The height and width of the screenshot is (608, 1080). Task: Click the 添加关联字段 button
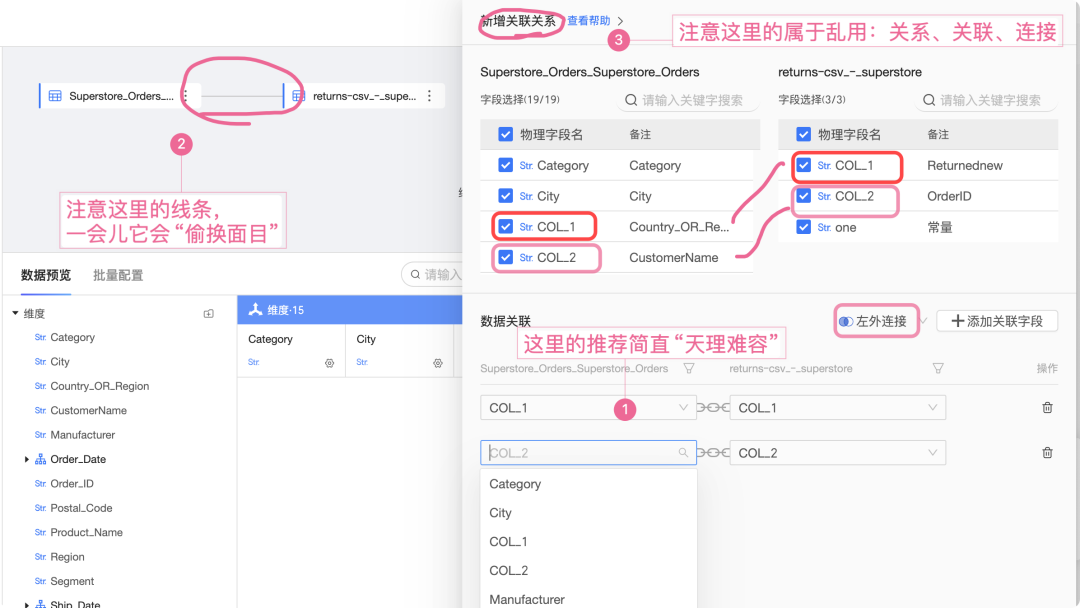pyautogui.click(x=997, y=321)
